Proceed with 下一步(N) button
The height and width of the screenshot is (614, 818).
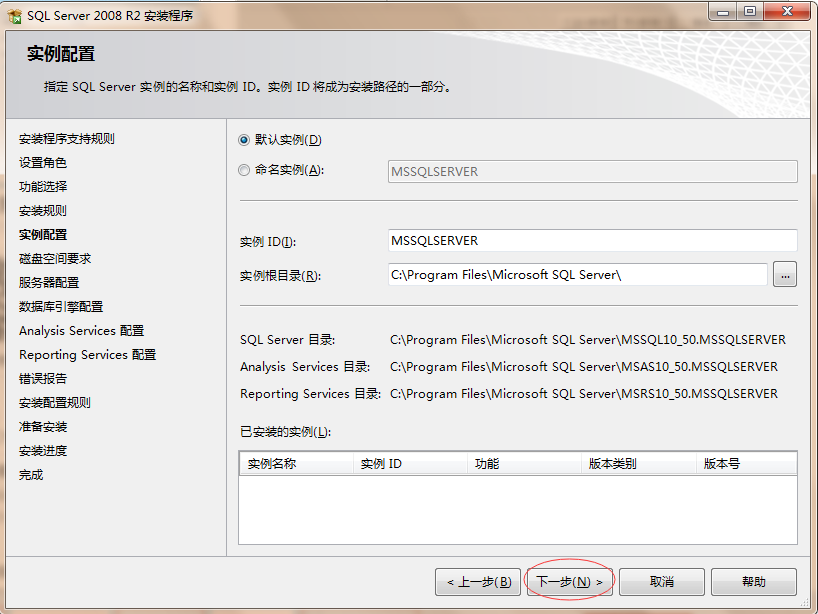click(570, 582)
